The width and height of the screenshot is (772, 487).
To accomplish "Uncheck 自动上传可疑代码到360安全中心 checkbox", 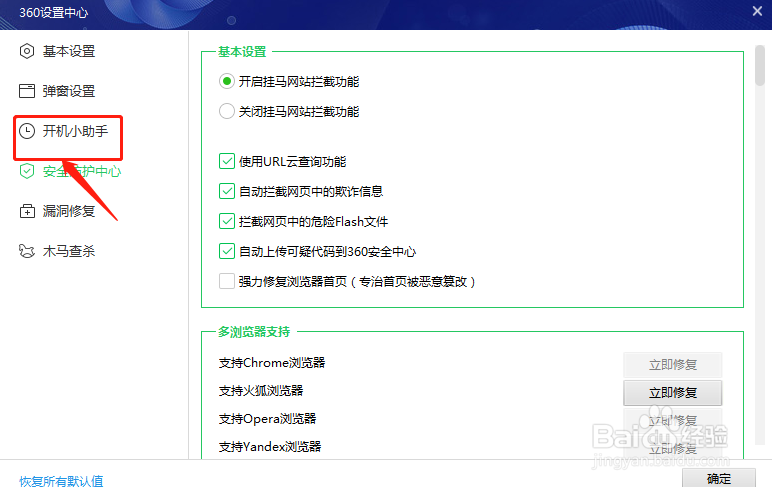I will [x=226, y=252].
